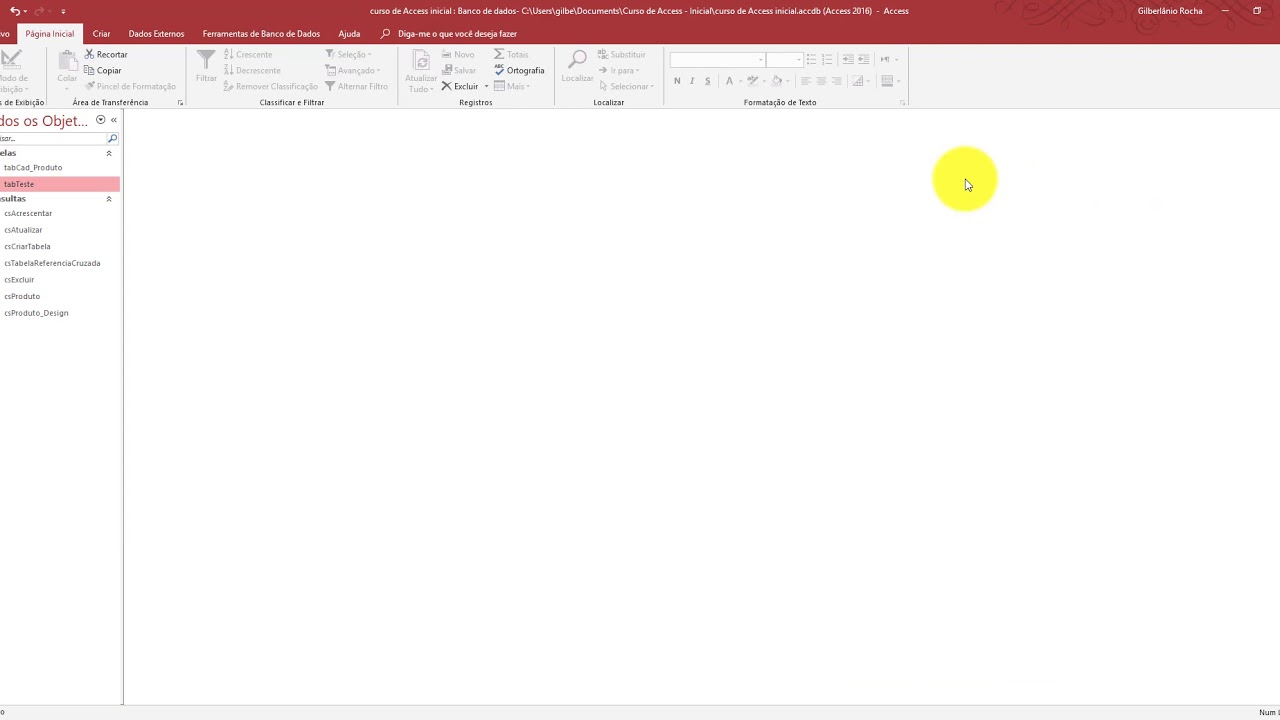The image size is (1280, 720).
Task: Open the Excluir dropdown arrow
Action: 486,86
